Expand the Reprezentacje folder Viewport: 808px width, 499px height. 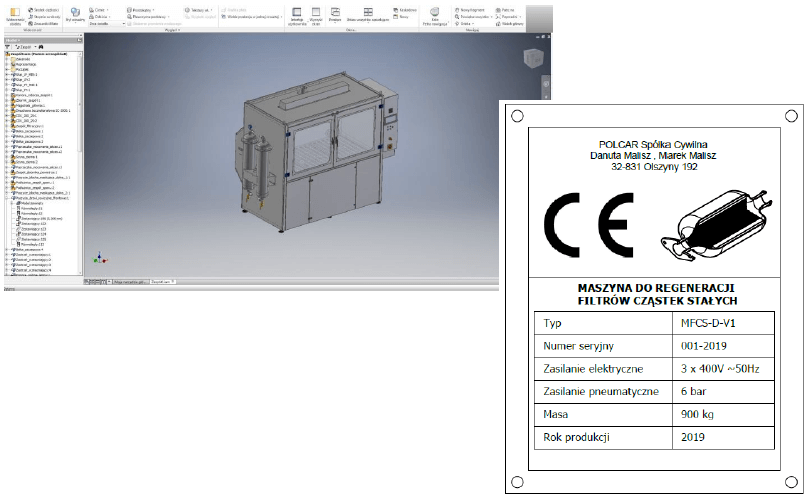coord(6,64)
